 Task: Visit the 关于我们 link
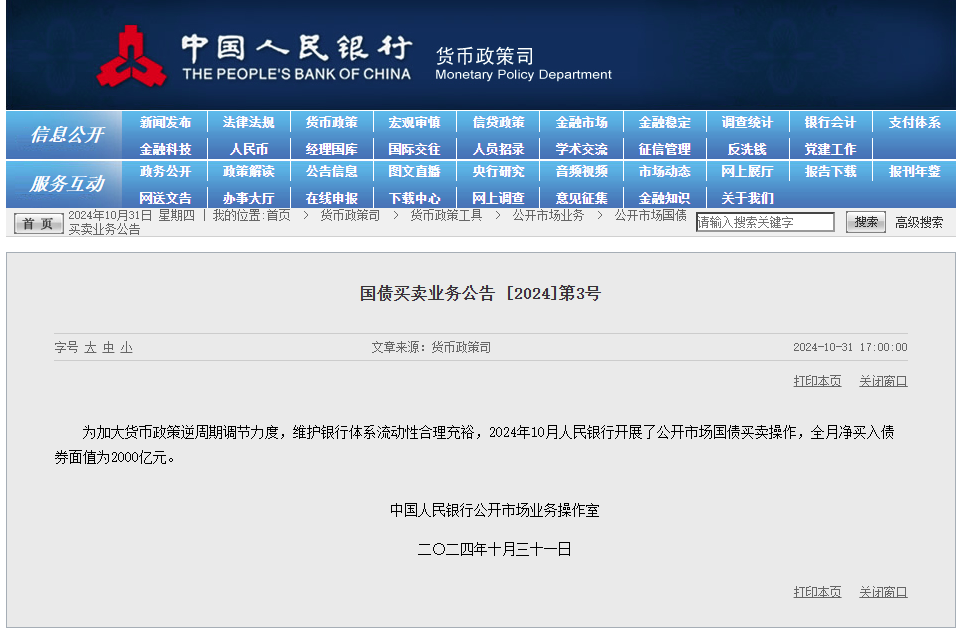(747, 198)
